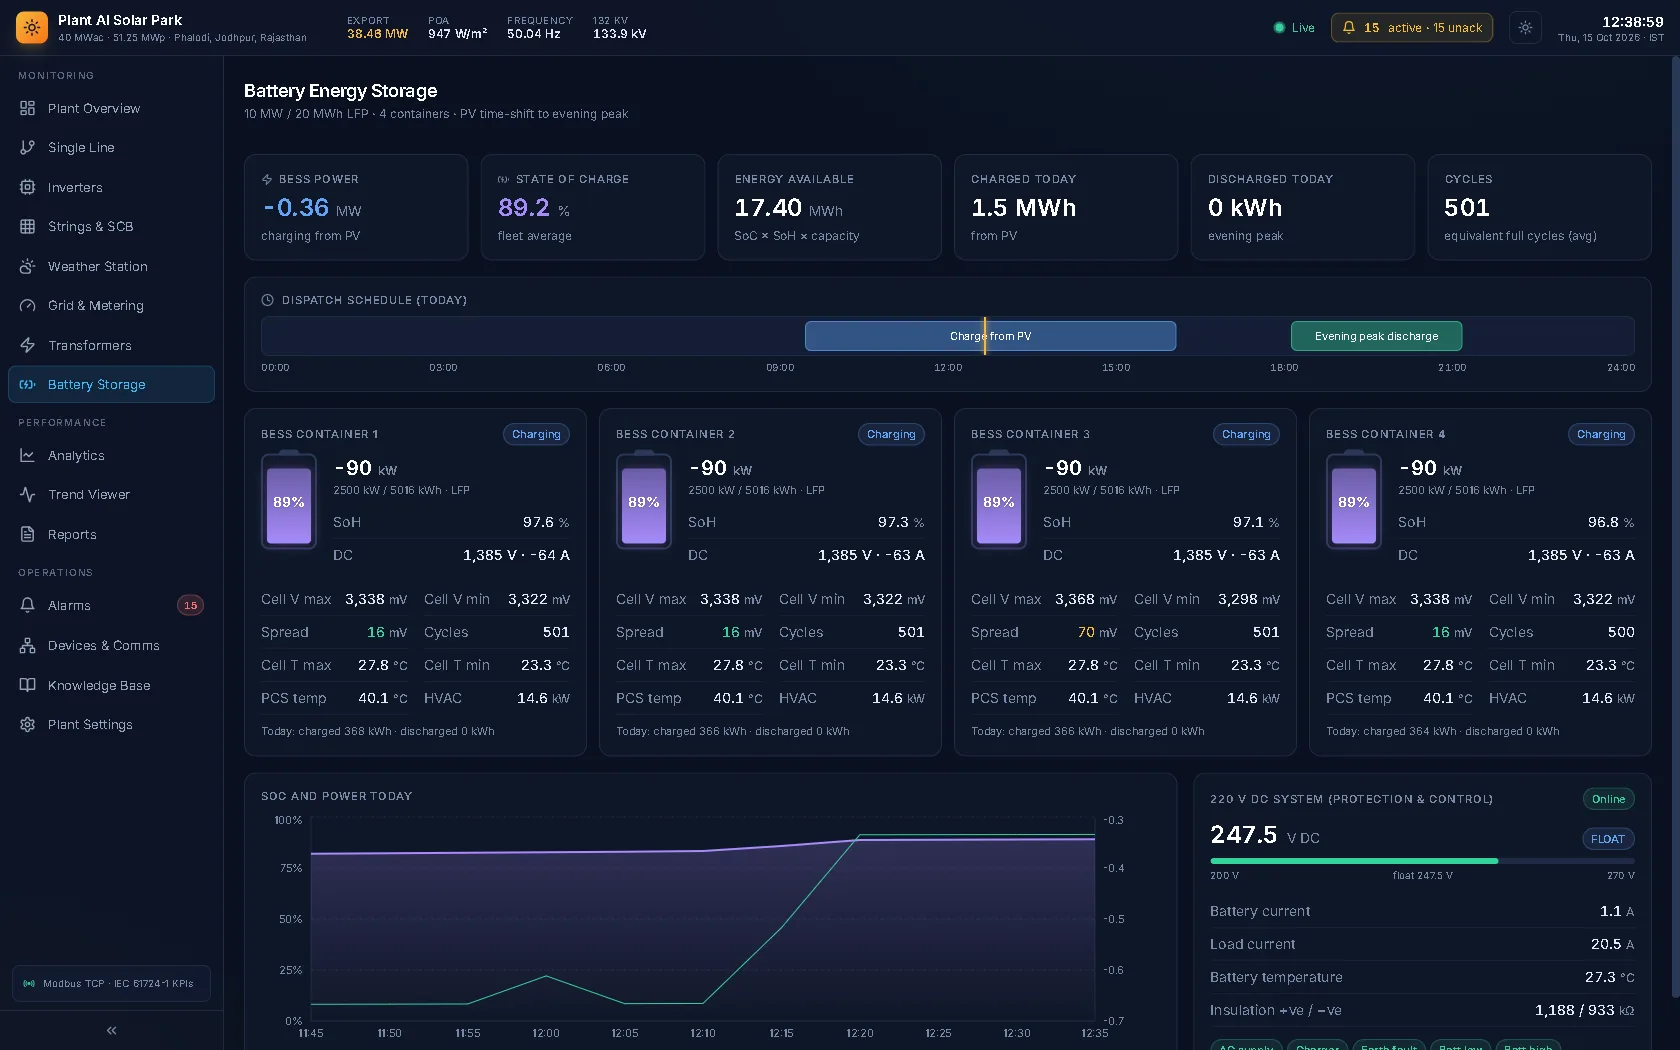The image size is (1680, 1050).
Task: Go to Inverters page
Action: [x=111, y=187]
